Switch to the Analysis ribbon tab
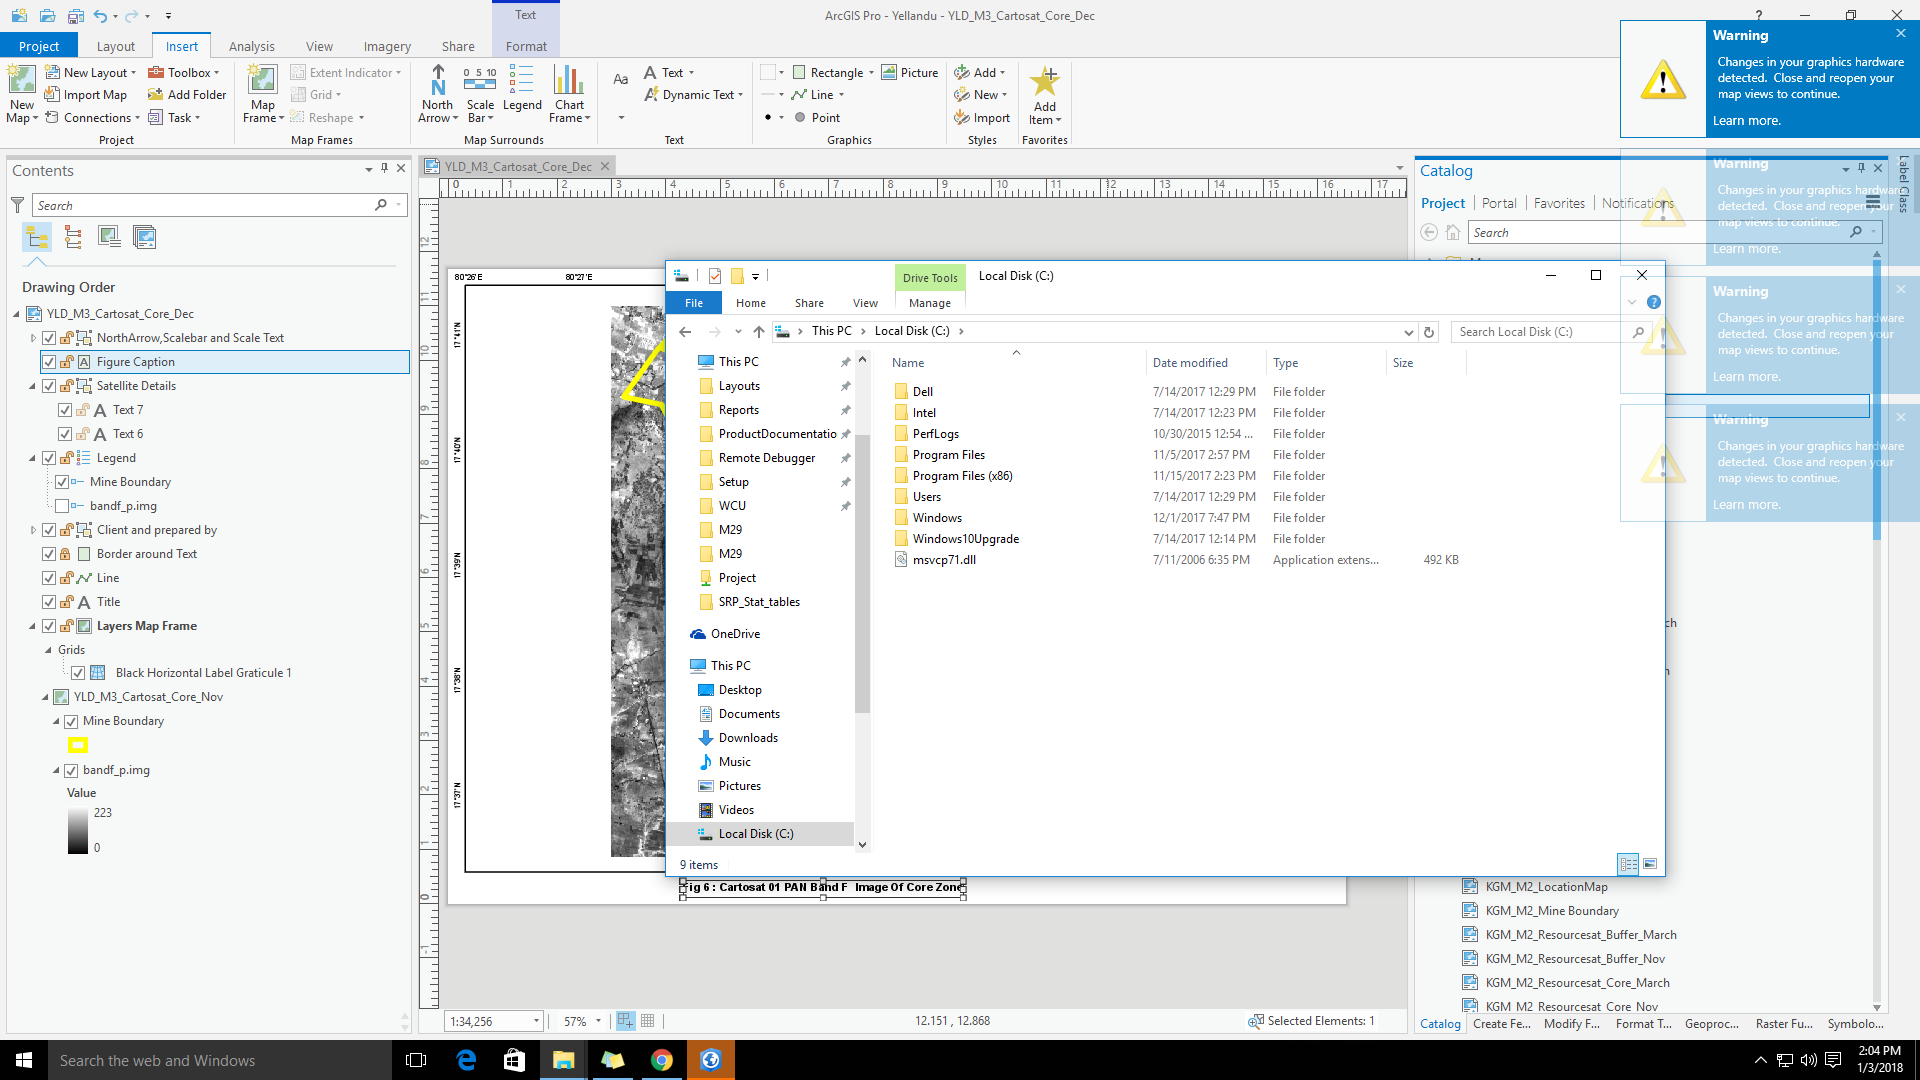Screen dimensions: 1920x1080 (251, 46)
